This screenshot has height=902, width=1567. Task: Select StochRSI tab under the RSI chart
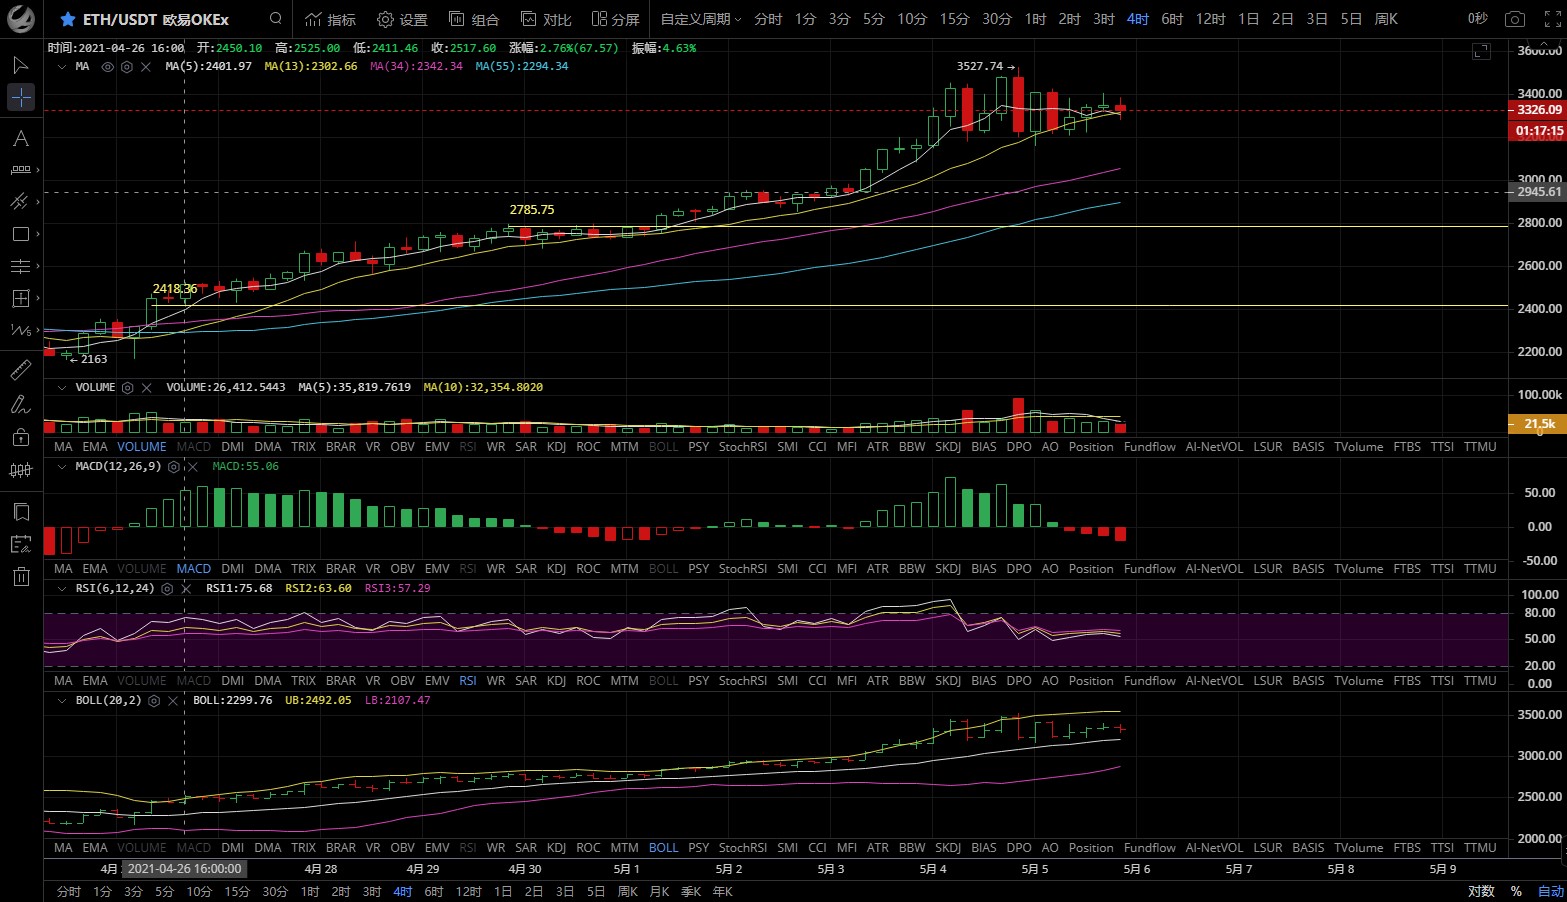coord(743,681)
